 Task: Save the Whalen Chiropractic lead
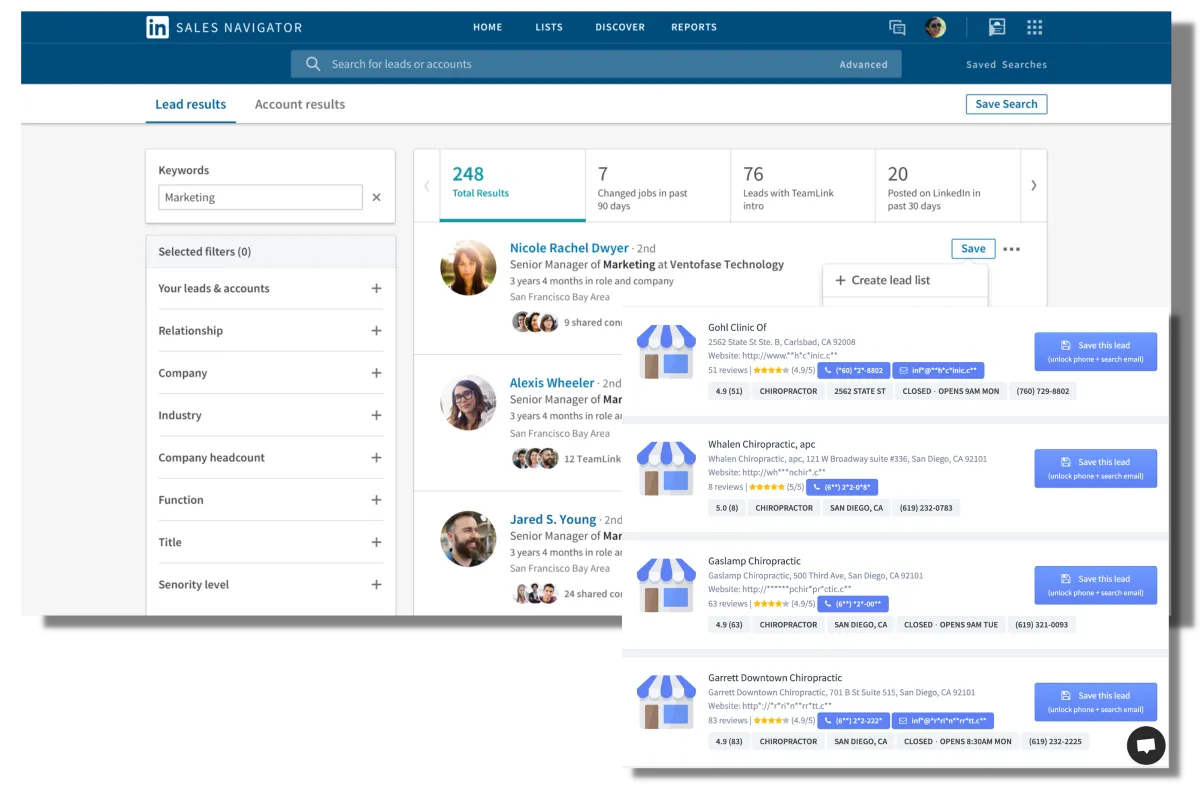pos(1095,469)
